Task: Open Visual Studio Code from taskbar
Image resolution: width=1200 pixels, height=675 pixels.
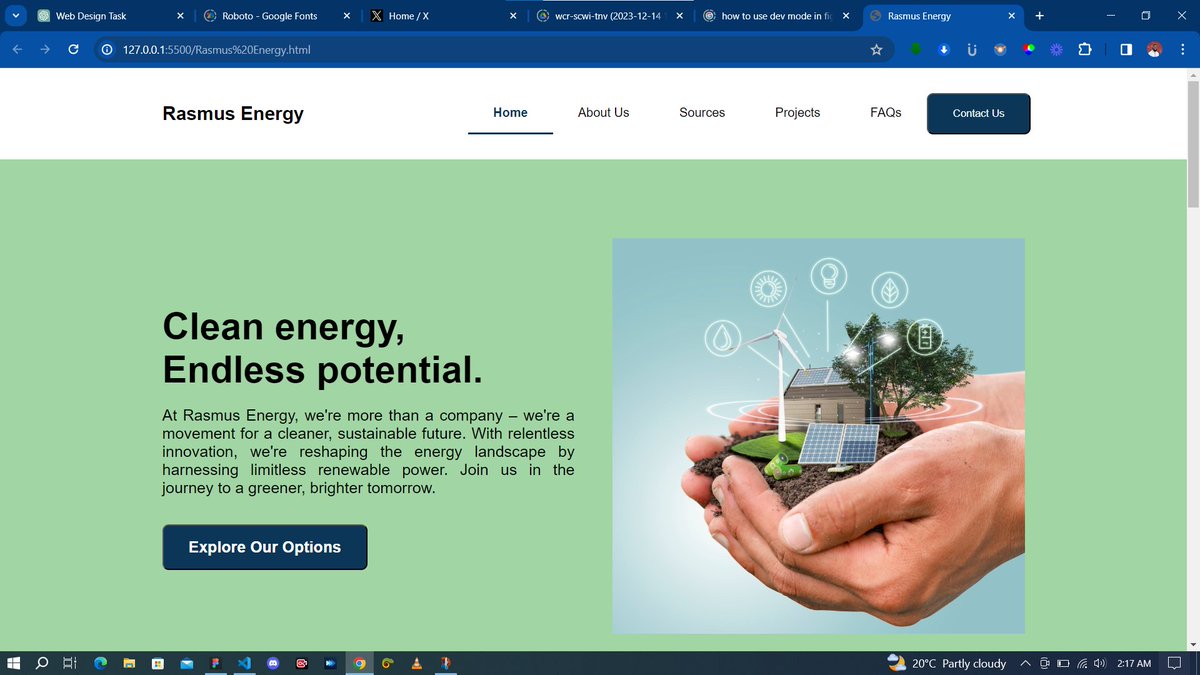Action: coord(244,663)
